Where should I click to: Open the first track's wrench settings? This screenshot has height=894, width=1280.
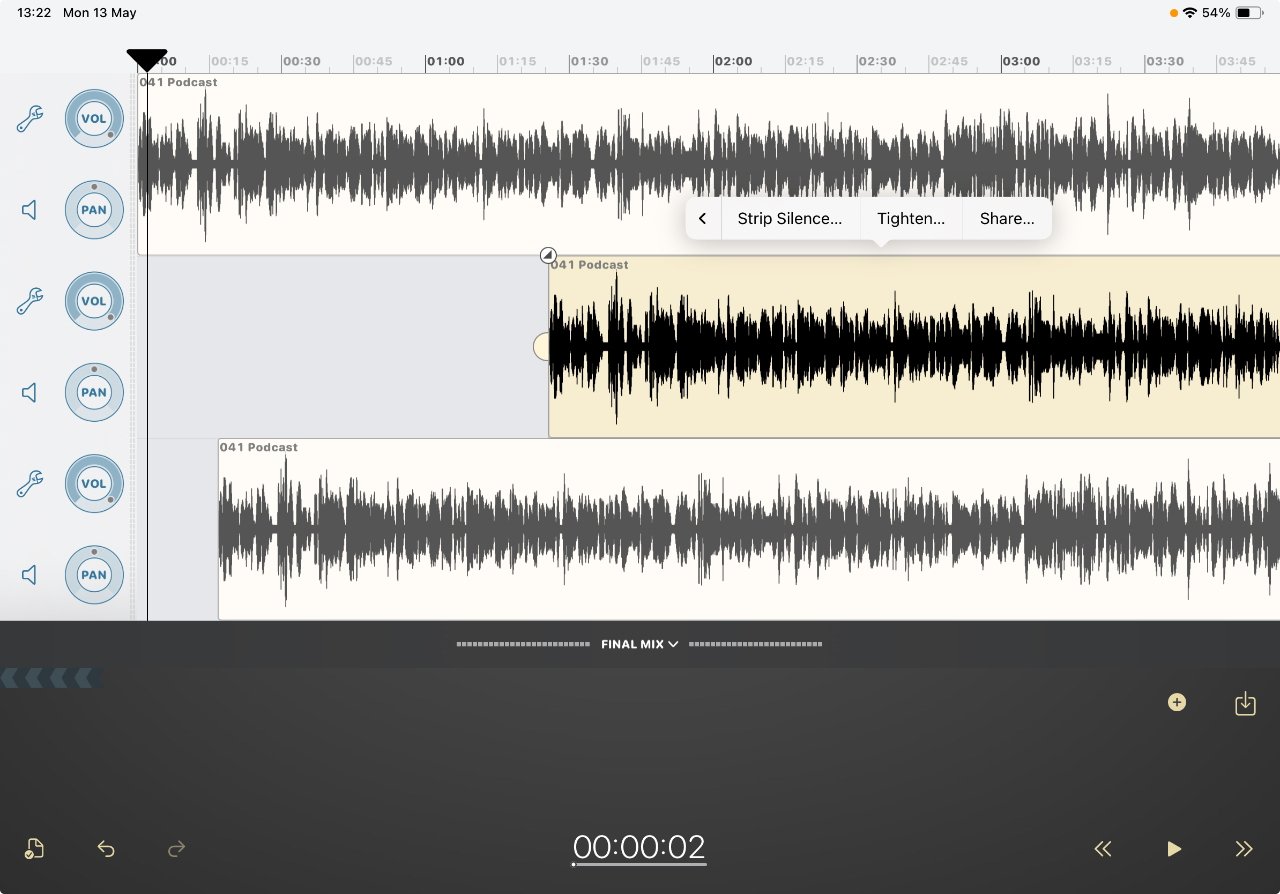30,119
